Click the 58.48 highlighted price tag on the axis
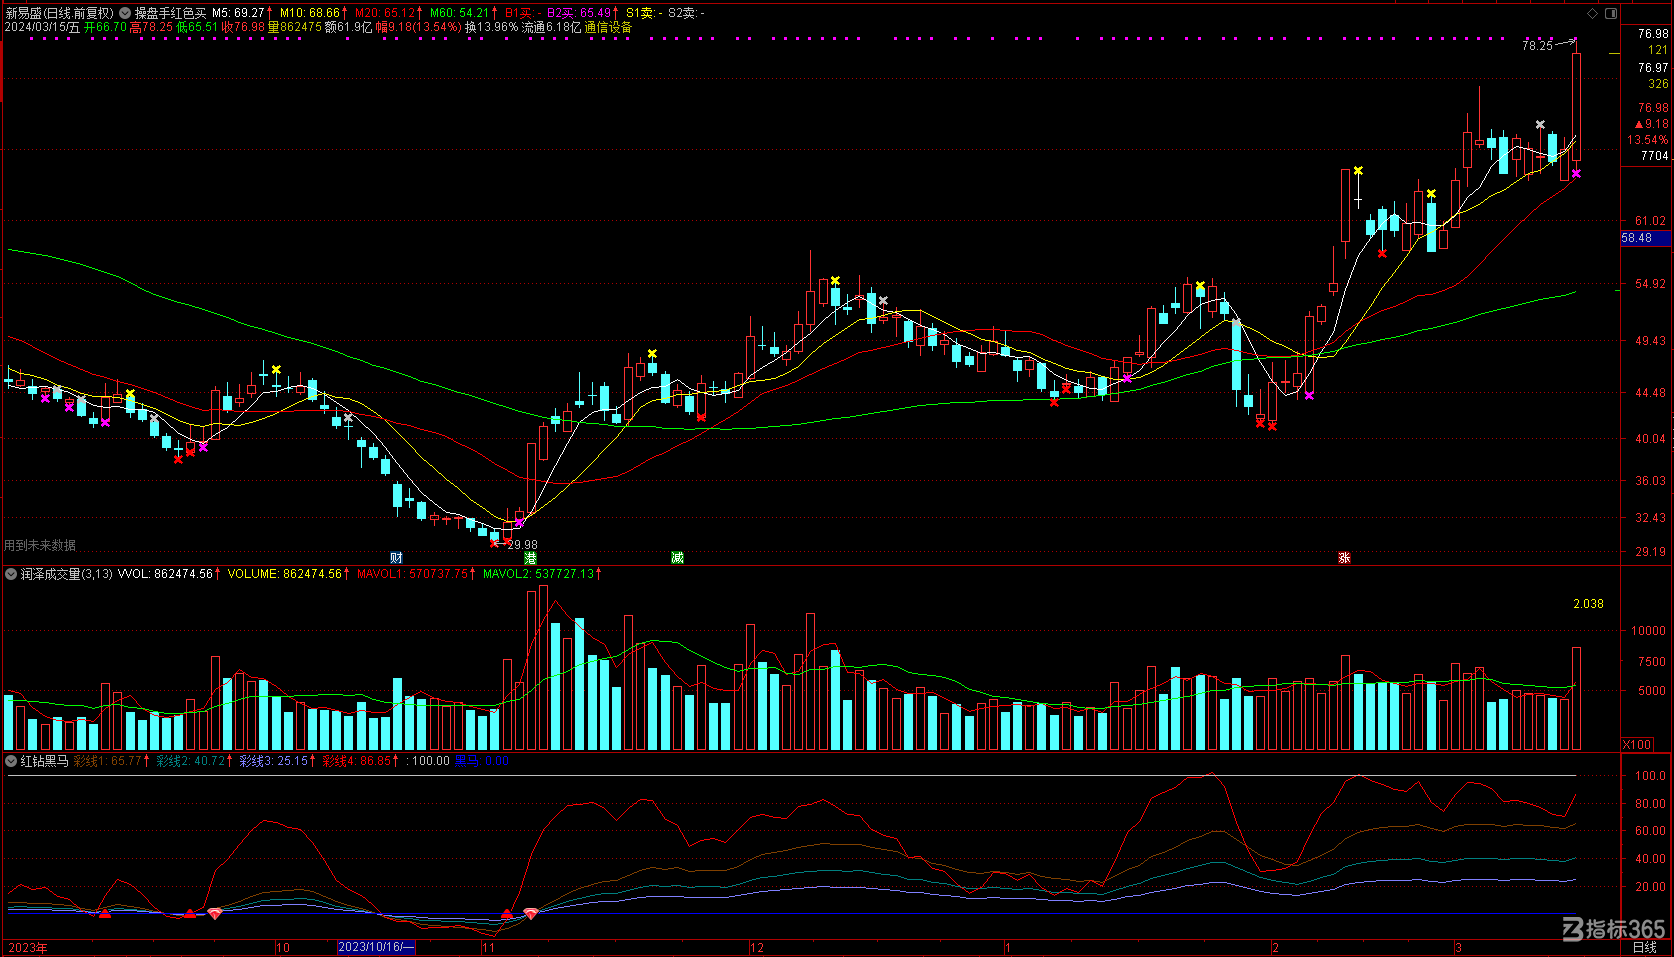The image size is (1674, 957). (1644, 238)
